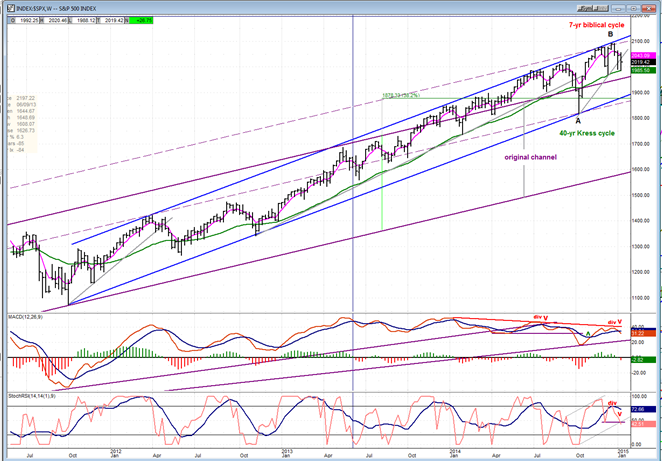
Task: Select the black 2019.42 last price label
Action: tap(643, 62)
